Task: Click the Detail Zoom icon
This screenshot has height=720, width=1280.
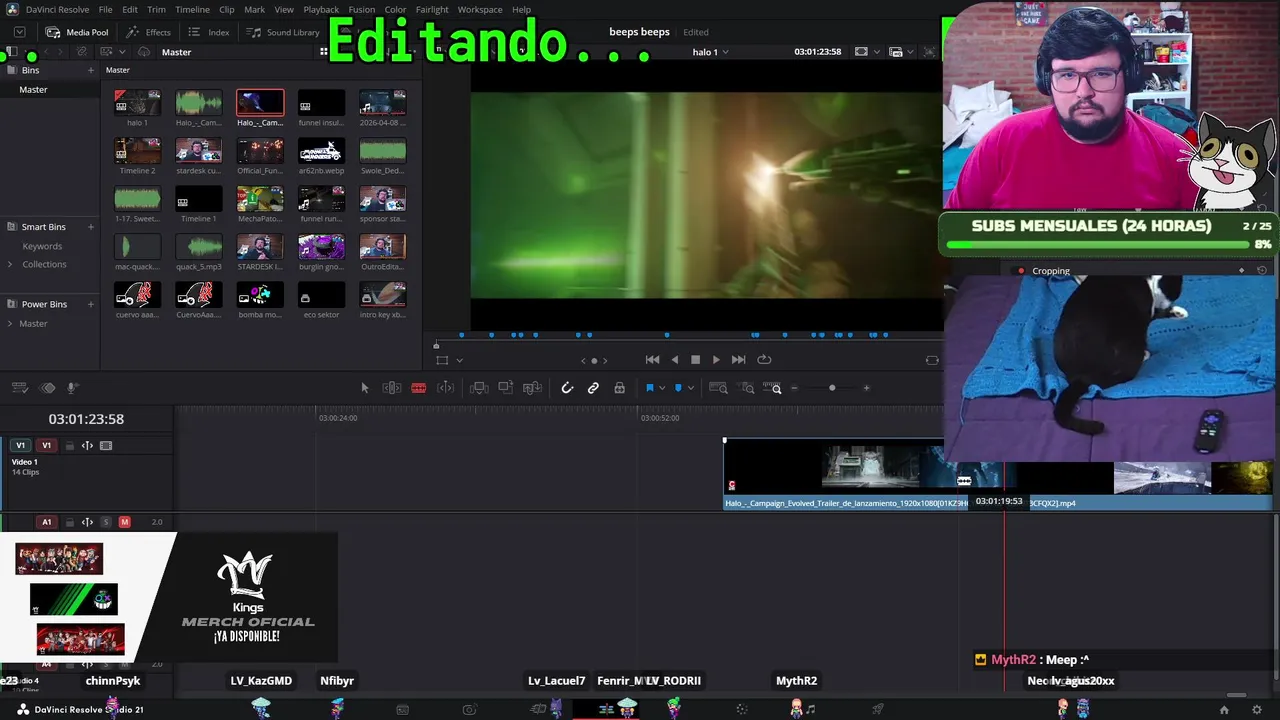Action: [x=747, y=388]
